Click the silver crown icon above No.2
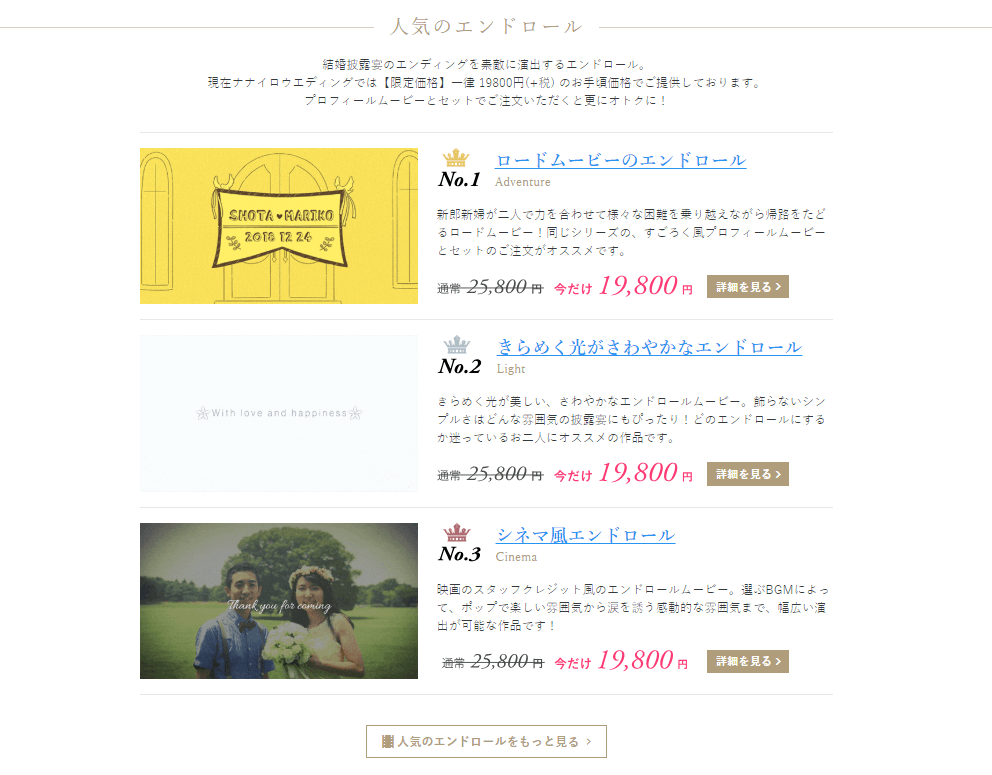992x775 pixels. click(456, 345)
